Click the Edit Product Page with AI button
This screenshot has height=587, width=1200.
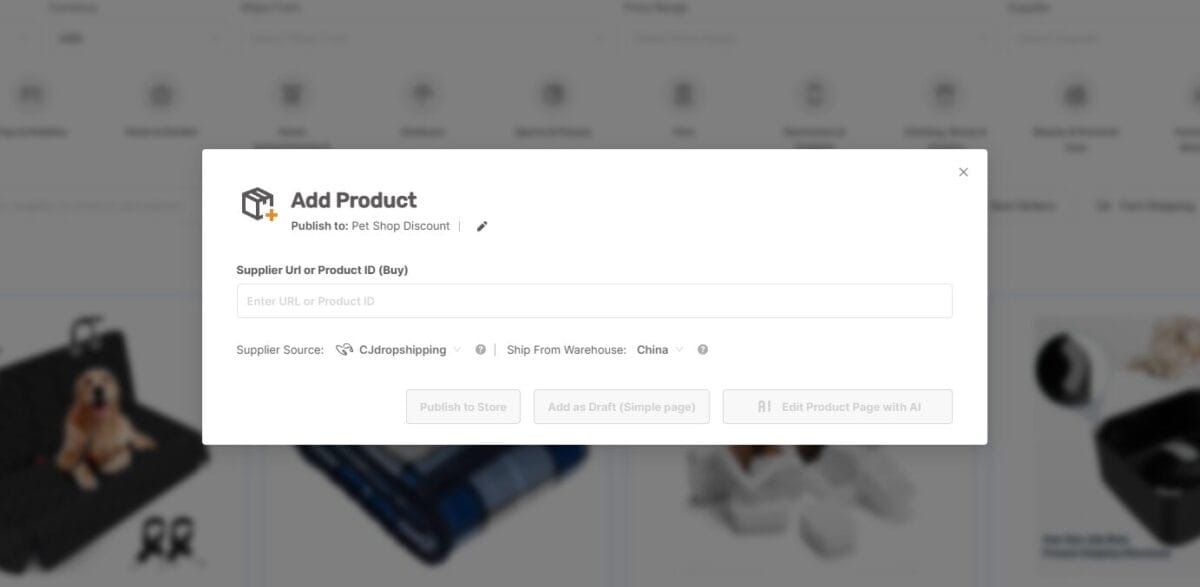tap(837, 406)
